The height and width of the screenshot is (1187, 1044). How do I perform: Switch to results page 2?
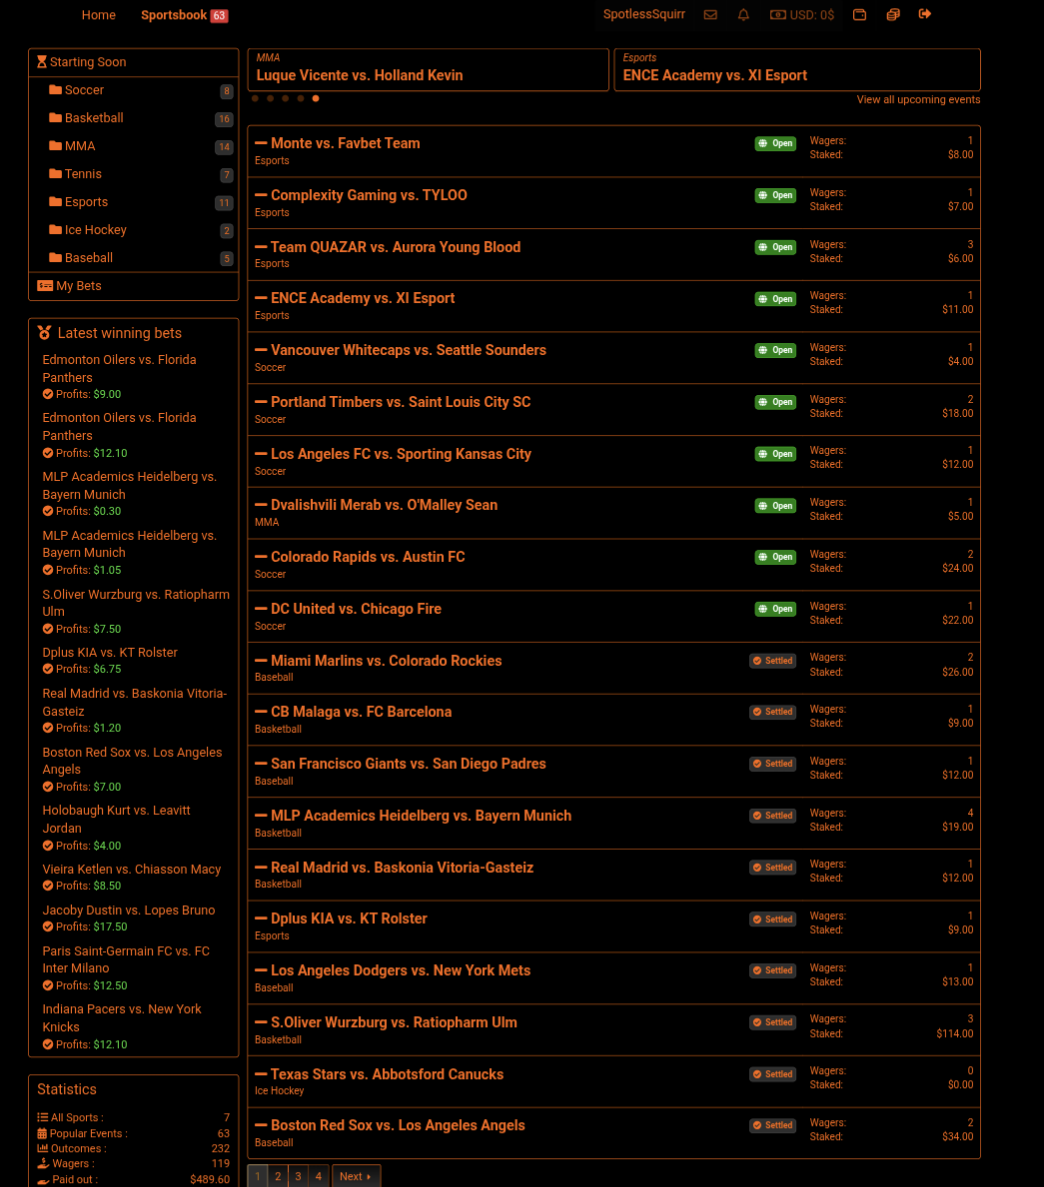coord(278,1176)
